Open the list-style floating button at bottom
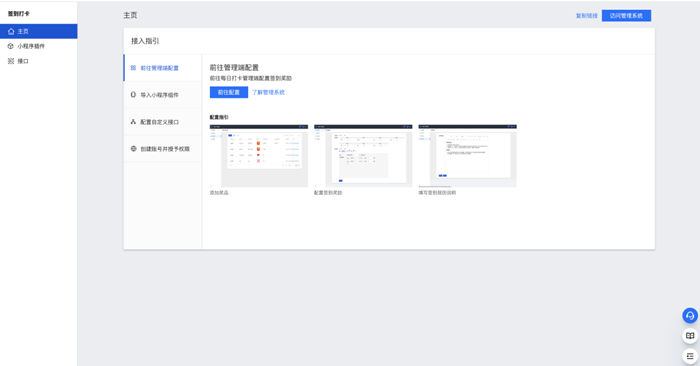Screen dimensions: 700x366 click(x=690, y=356)
